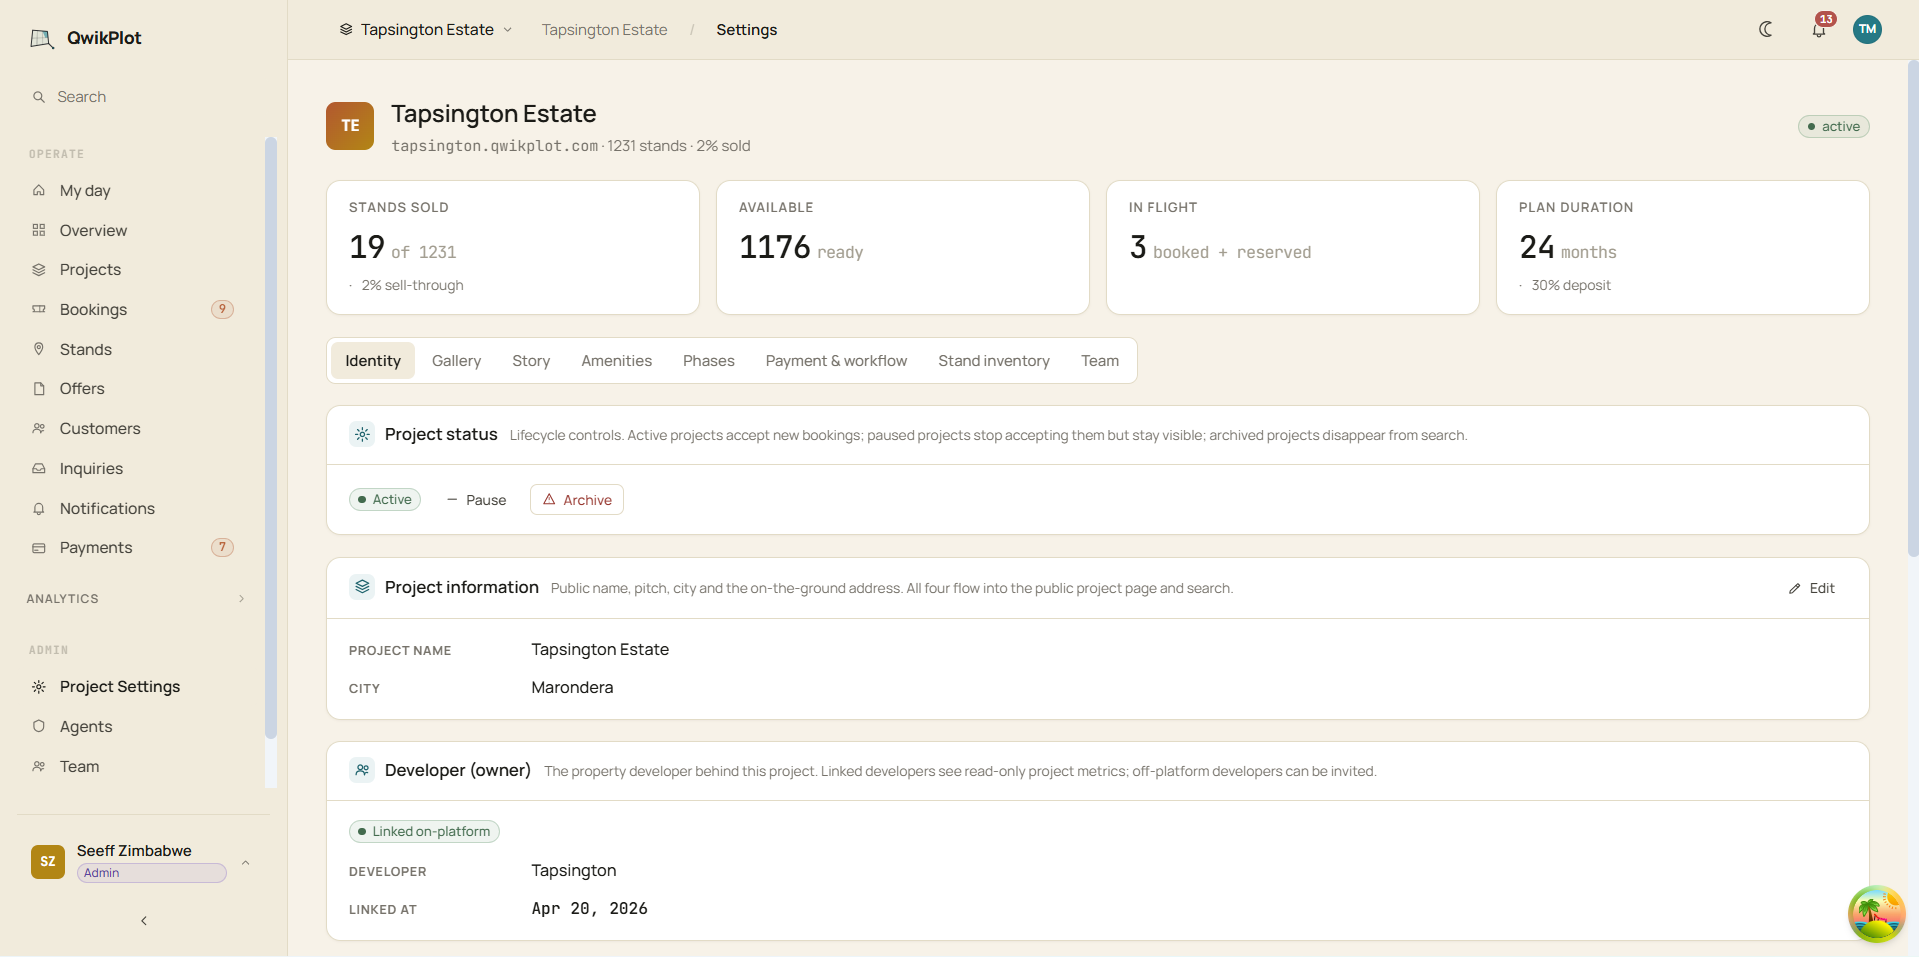The width and height of the screenshot is (1919, 957).
Task: Open the TM user avatar
Action: pos(1867,29)
